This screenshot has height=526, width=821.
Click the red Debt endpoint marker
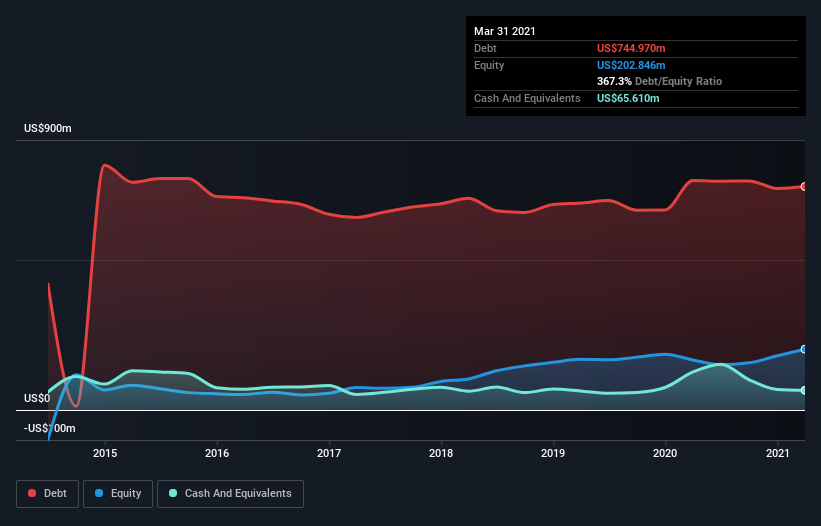click(804, 187)
